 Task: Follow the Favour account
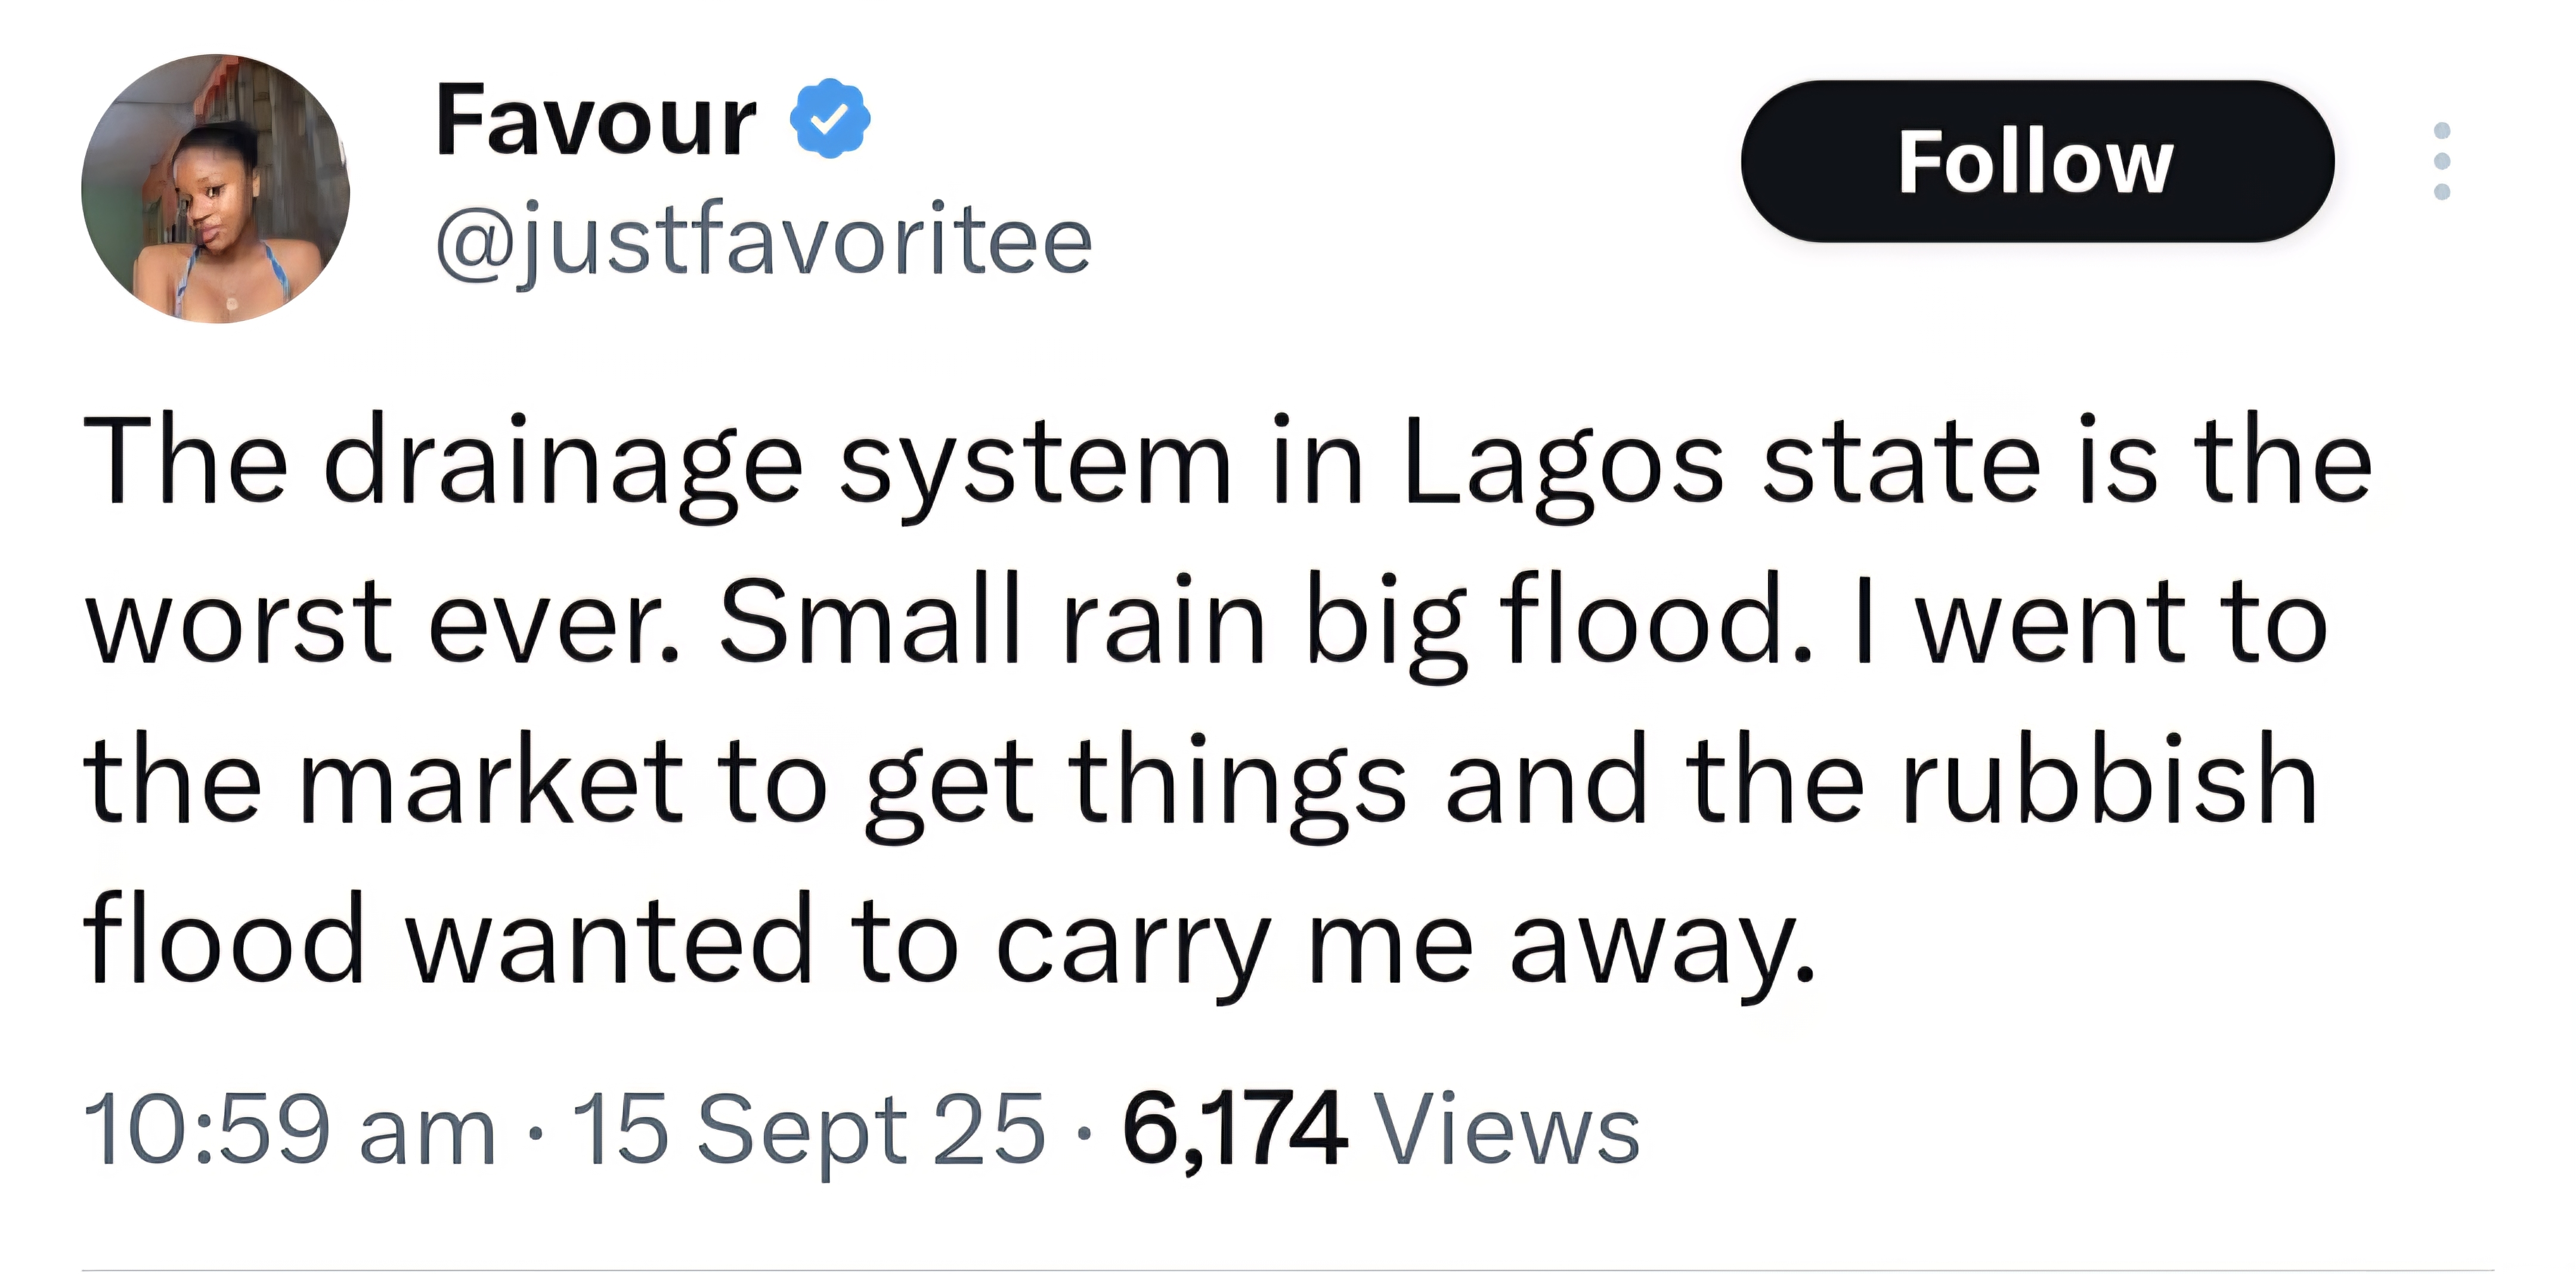point(2037,161)
